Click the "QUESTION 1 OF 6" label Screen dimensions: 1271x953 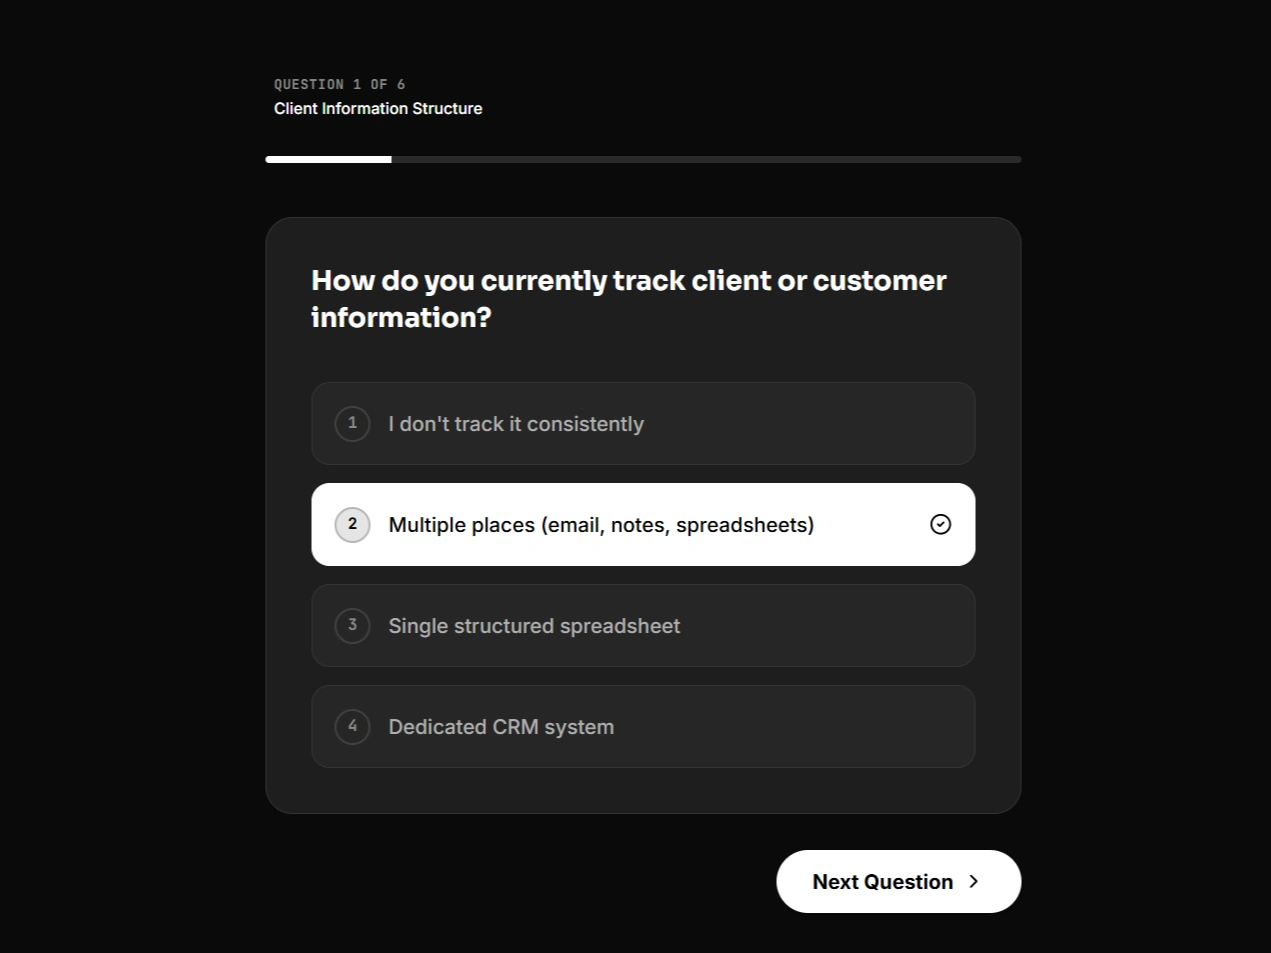339,84
